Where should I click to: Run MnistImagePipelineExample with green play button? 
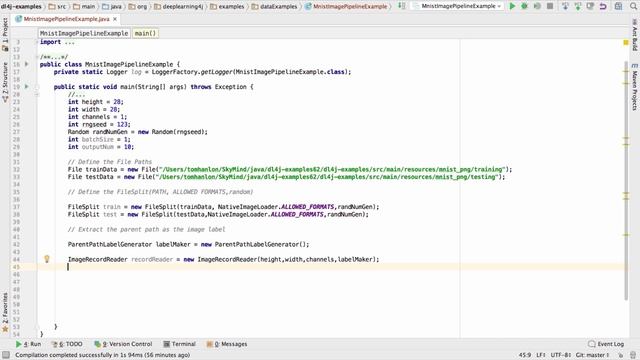click(512, 6)
